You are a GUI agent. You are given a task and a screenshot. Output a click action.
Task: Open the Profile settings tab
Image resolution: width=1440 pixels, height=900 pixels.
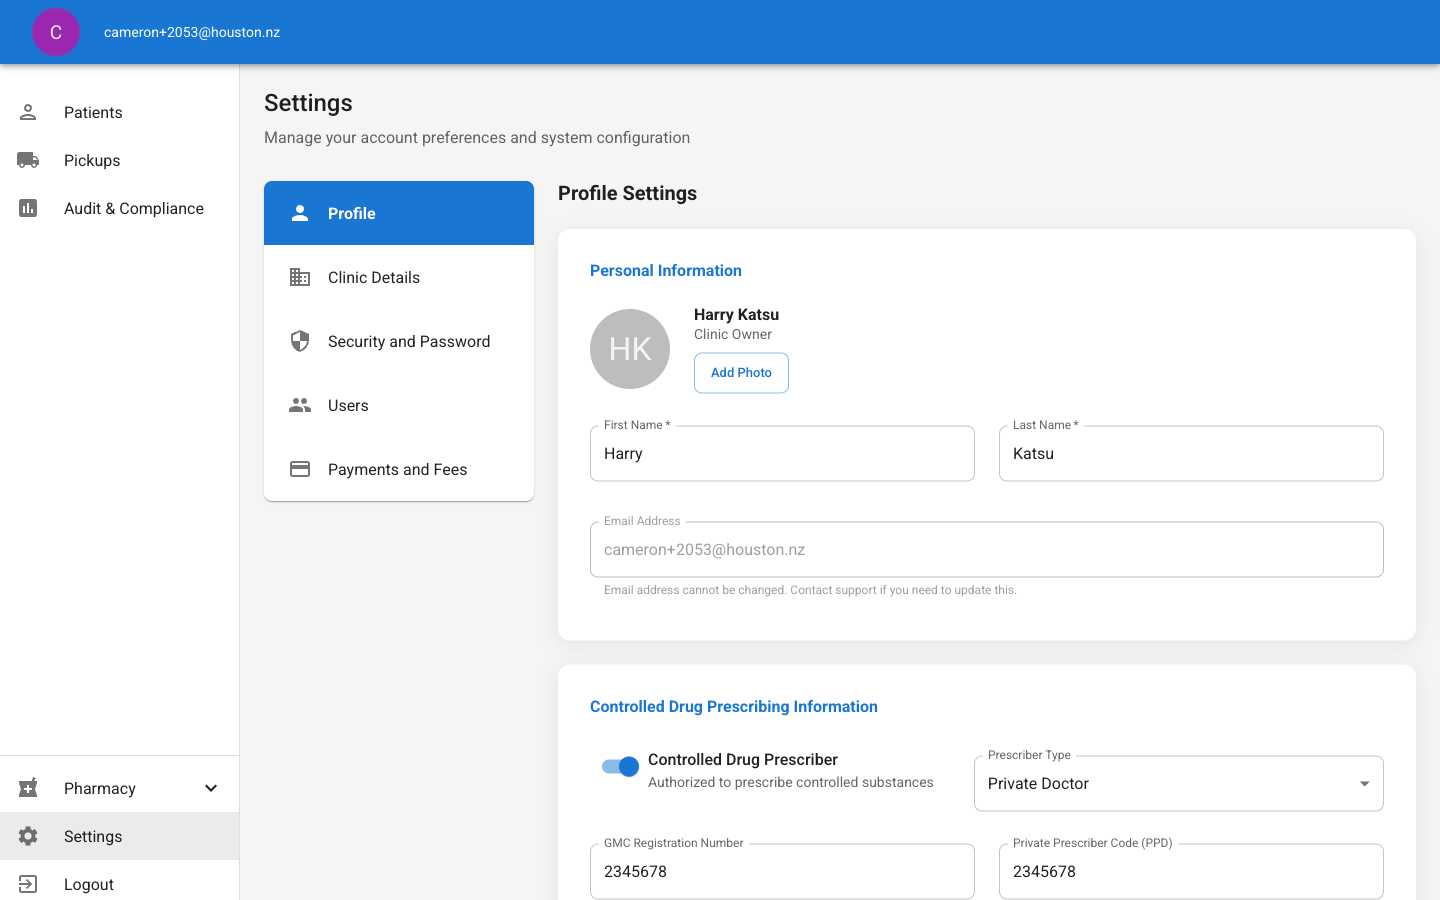(x=399, y=213)
